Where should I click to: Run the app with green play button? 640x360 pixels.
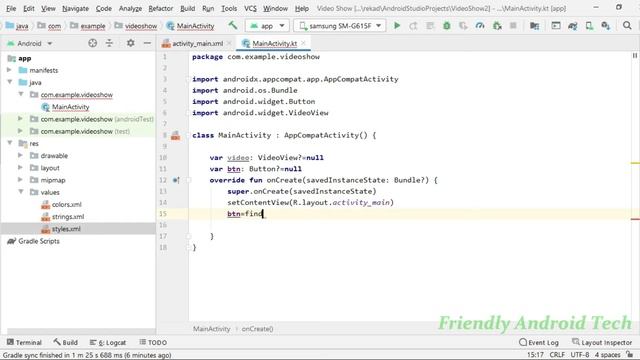397,26
